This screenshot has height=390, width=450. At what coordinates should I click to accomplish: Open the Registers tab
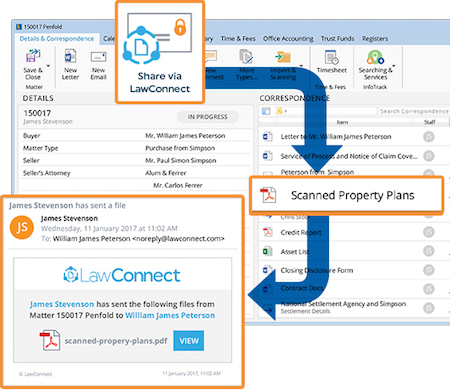[x=375, y=39]
